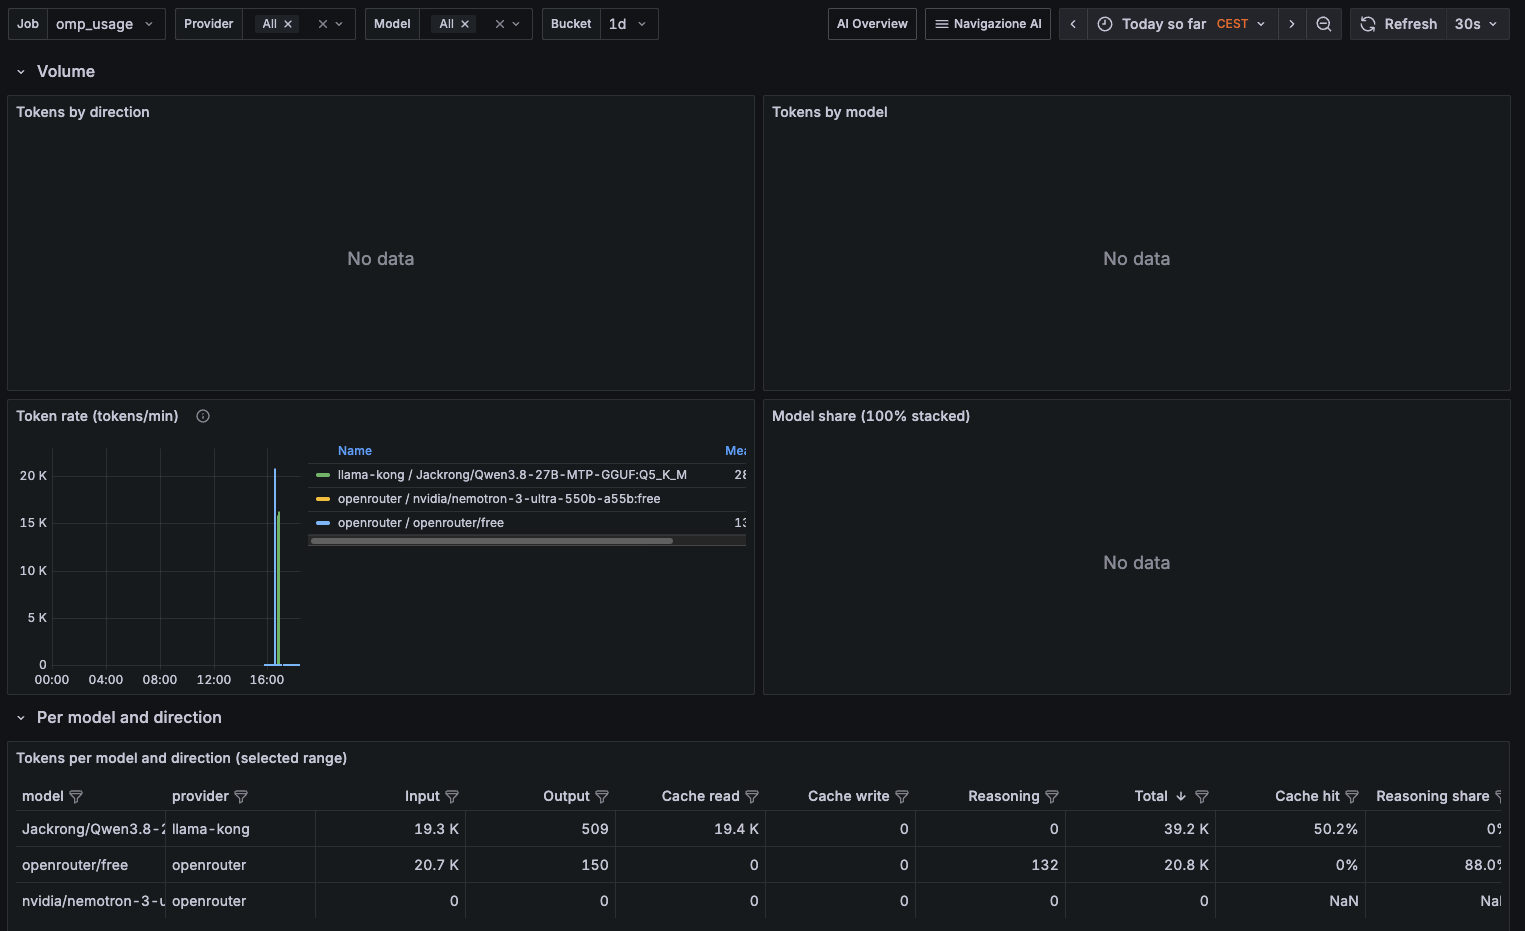Filter the Output column
Screen dimensions: 1525x931
click(602, 797)
